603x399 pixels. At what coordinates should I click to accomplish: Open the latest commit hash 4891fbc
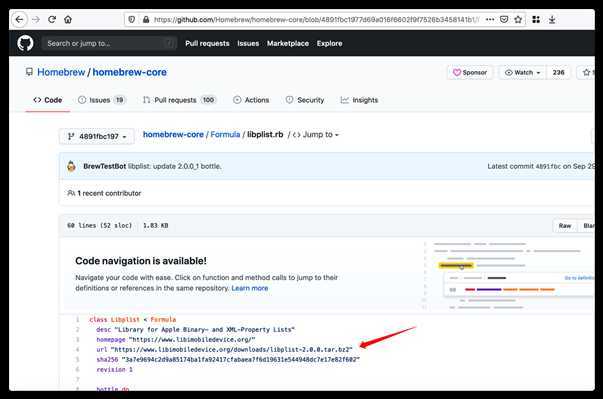point(548,166)
